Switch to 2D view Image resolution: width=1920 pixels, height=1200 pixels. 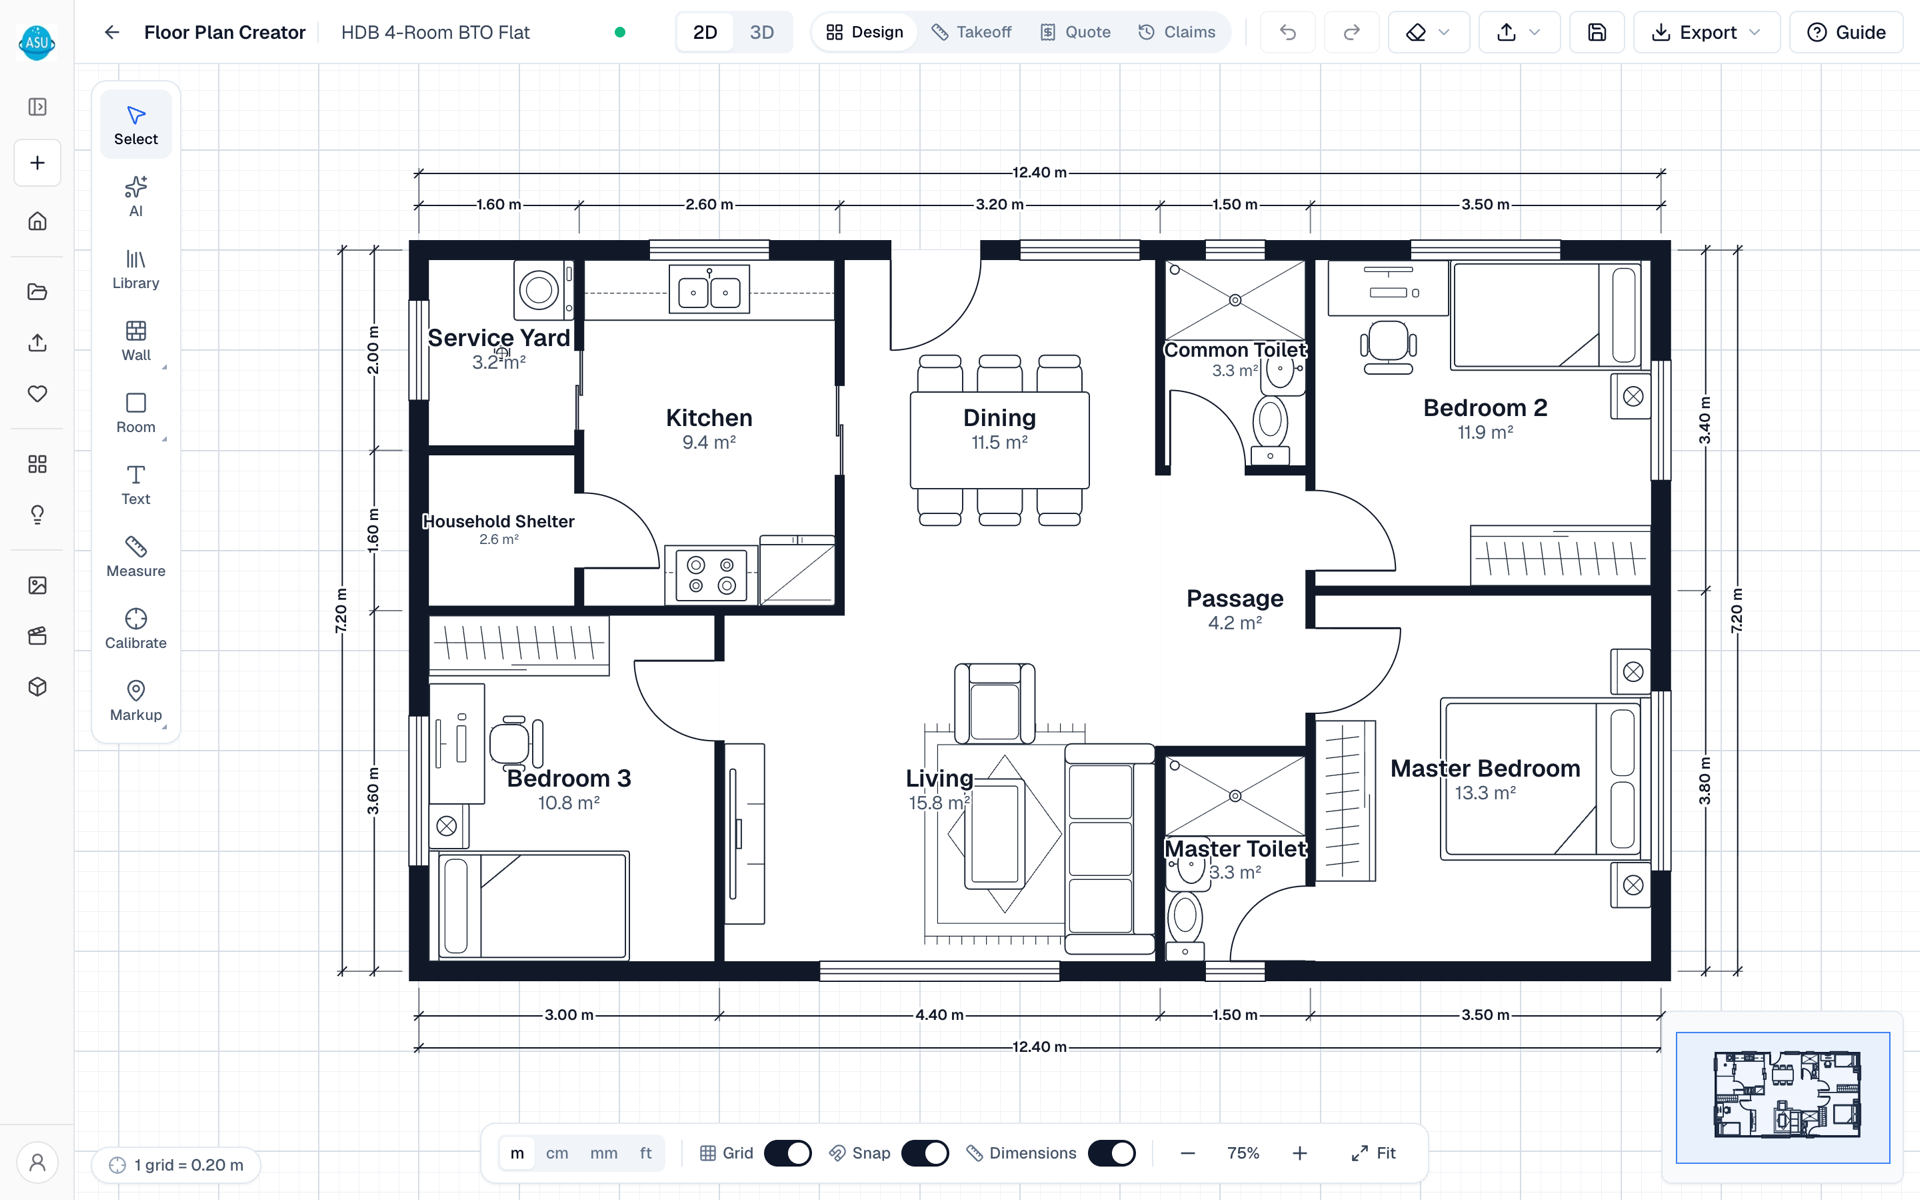(x=705, y=32)
